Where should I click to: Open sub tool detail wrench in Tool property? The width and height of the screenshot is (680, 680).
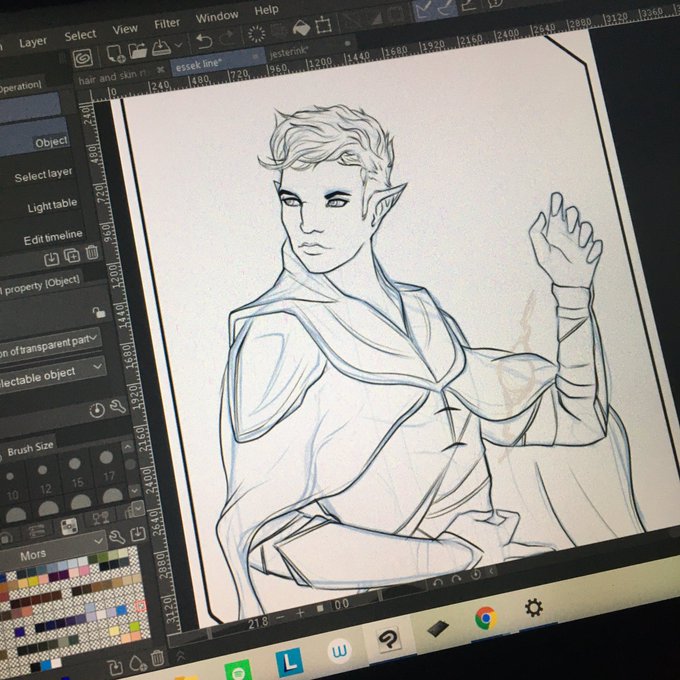click(118, 406)
